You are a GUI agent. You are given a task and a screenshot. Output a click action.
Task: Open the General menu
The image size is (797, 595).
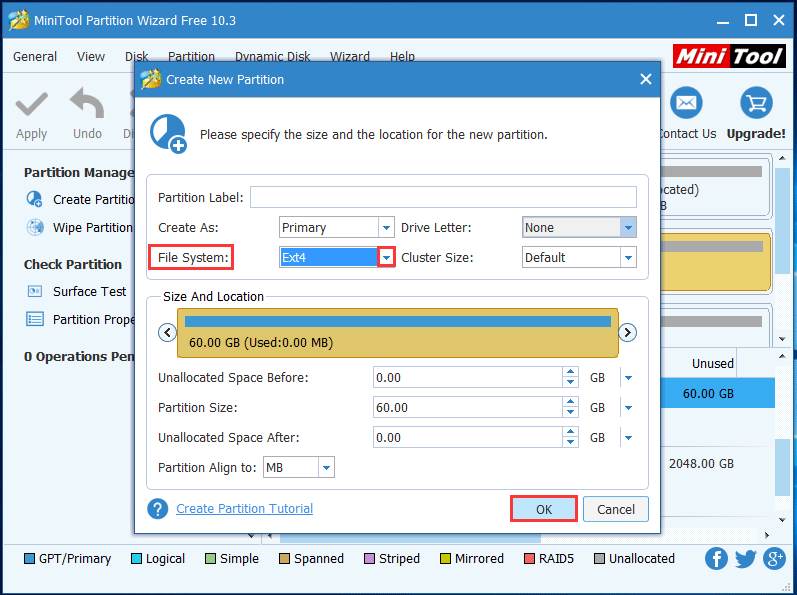35,56
